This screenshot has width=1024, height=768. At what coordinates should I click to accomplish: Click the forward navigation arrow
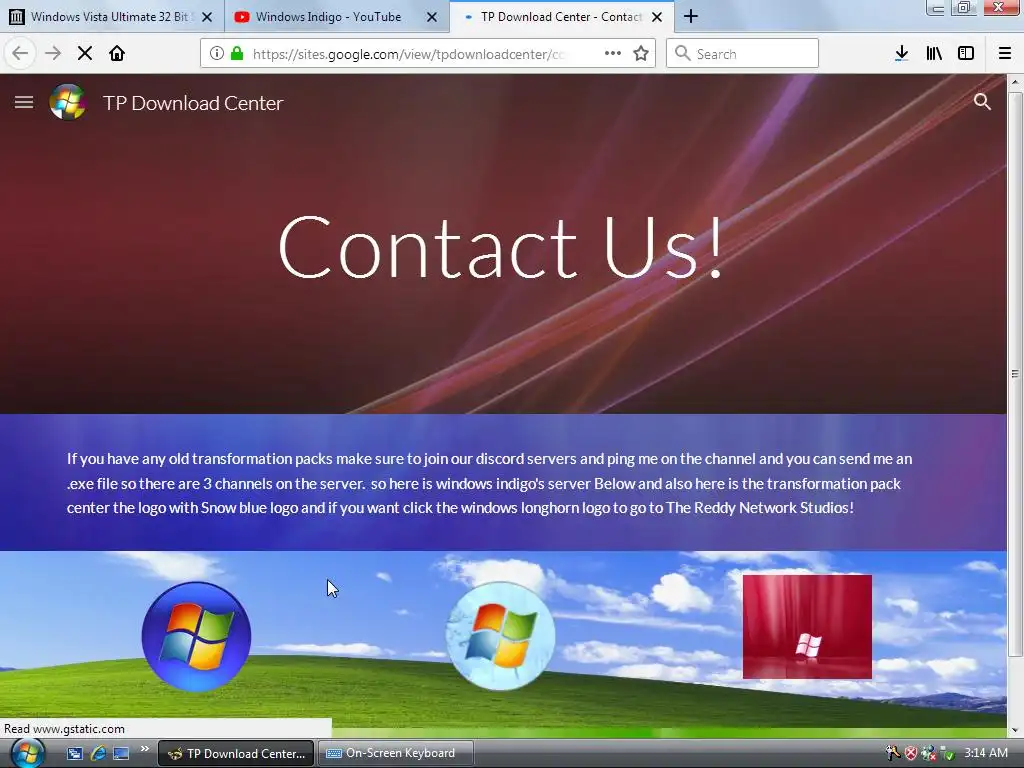coord(52,54)
